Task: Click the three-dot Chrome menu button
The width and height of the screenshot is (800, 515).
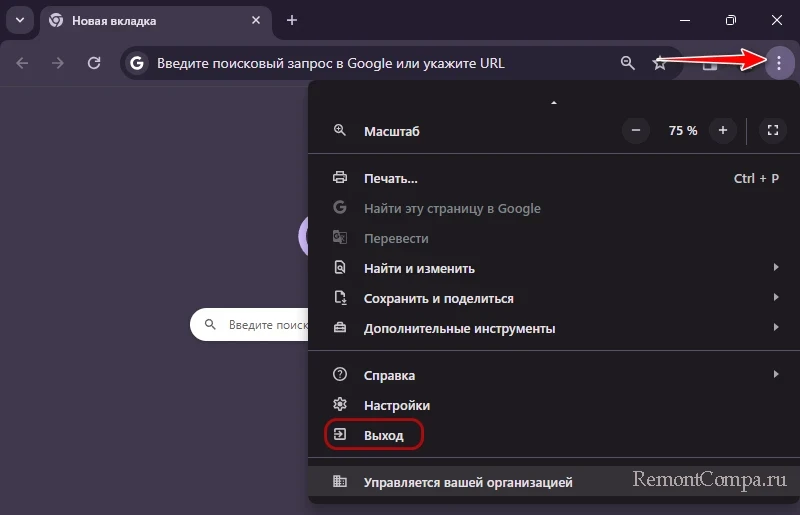Action: pyautogui.click(x=778, y=63)
